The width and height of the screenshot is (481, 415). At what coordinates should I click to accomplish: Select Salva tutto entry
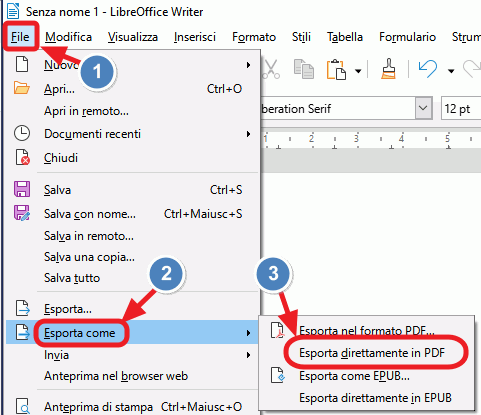pos(72,278)
